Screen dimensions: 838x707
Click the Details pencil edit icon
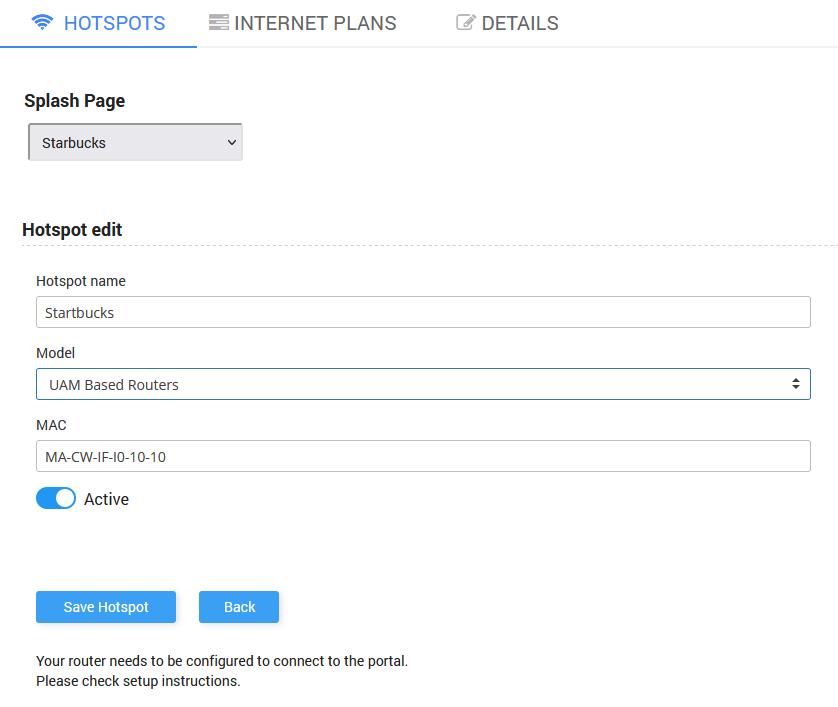tap(465, 23)
